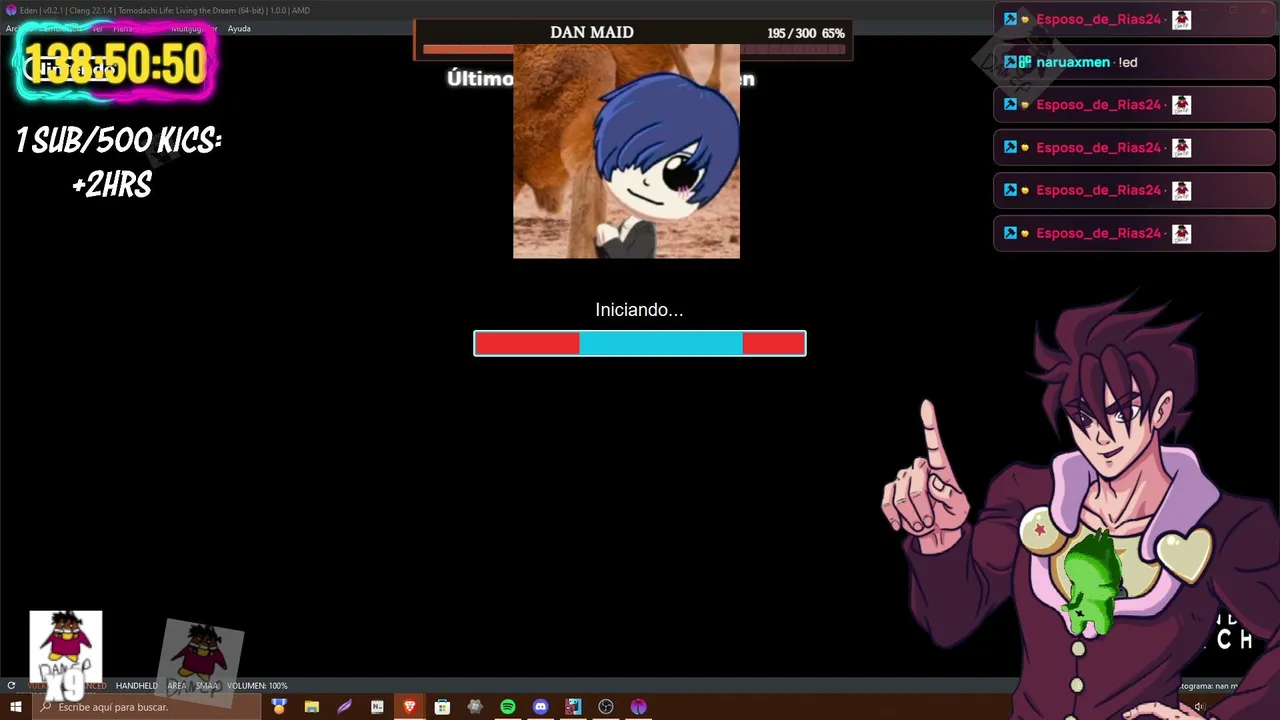This screenshot has height=720, width=1280.
Task: Click the 138:50:50 countdown timer
Action: (x=115, y=62)
